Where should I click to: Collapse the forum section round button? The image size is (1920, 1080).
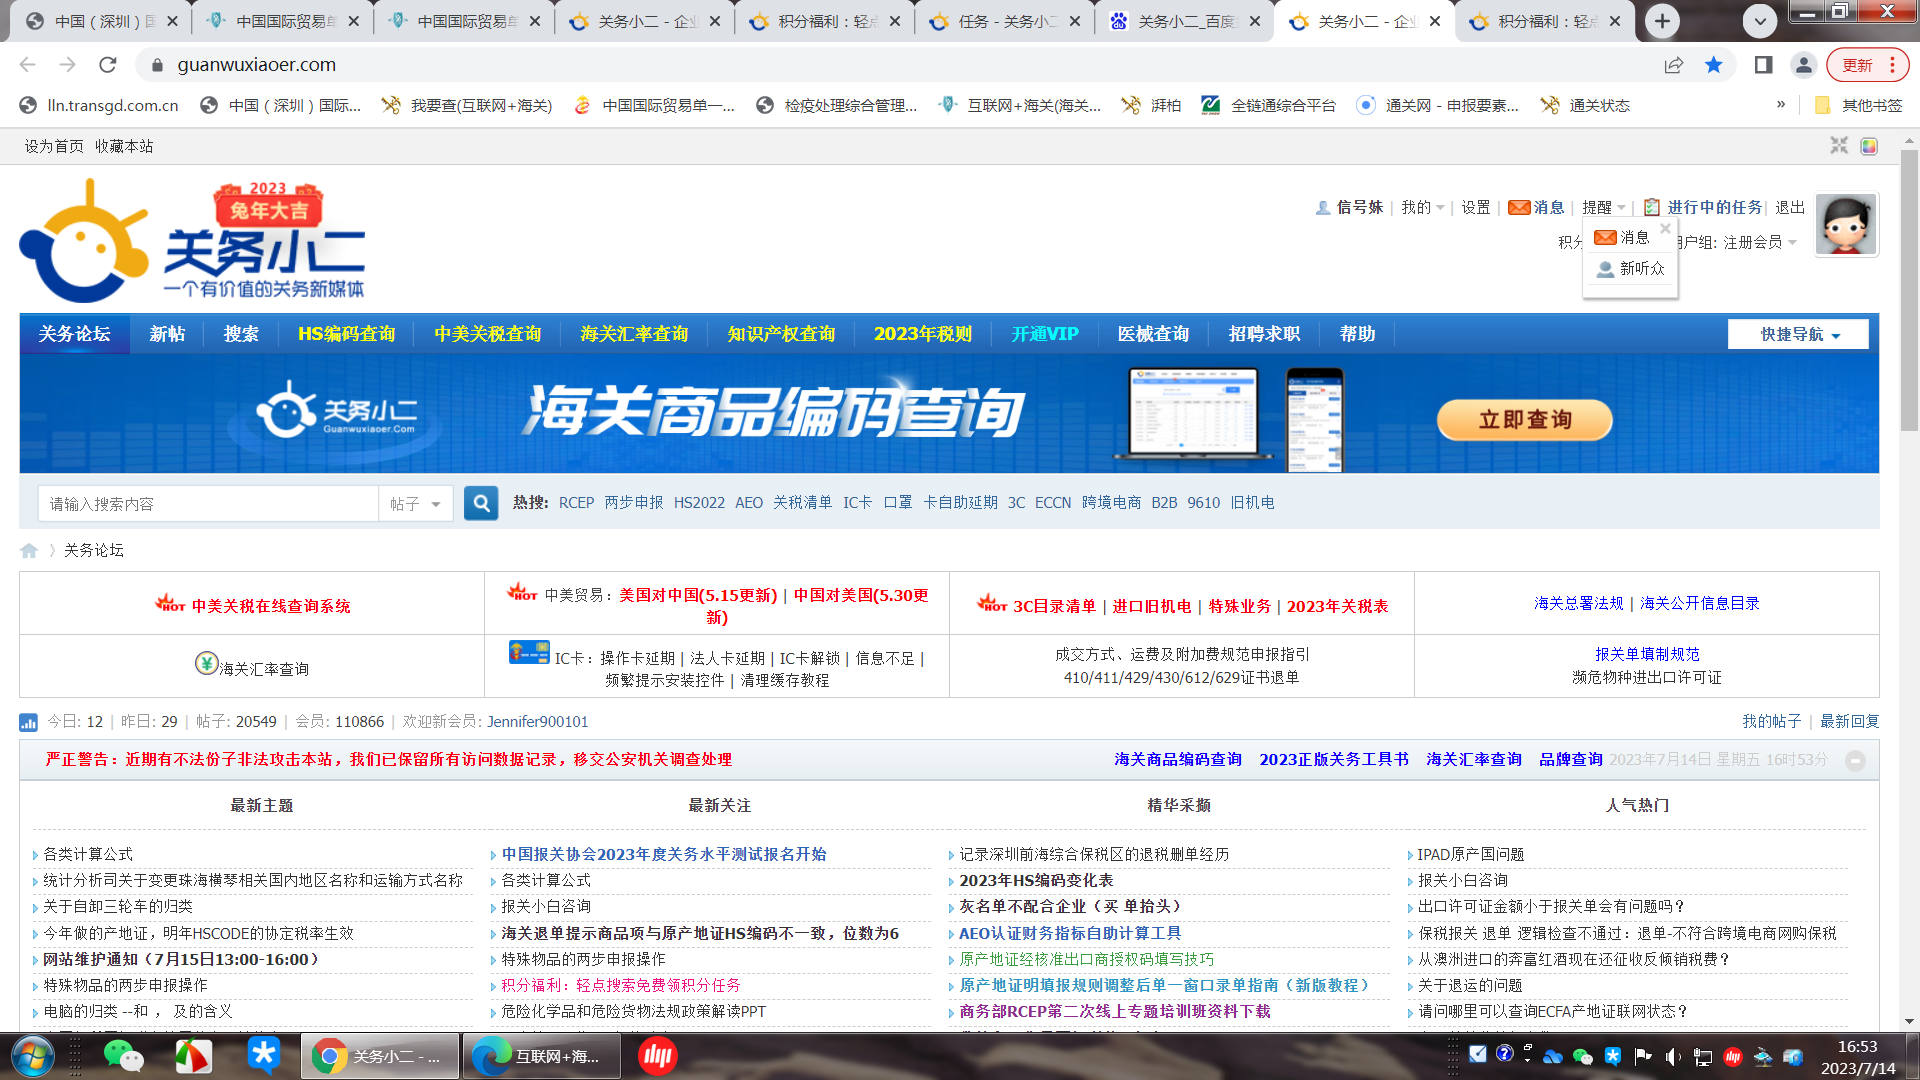1855,760
